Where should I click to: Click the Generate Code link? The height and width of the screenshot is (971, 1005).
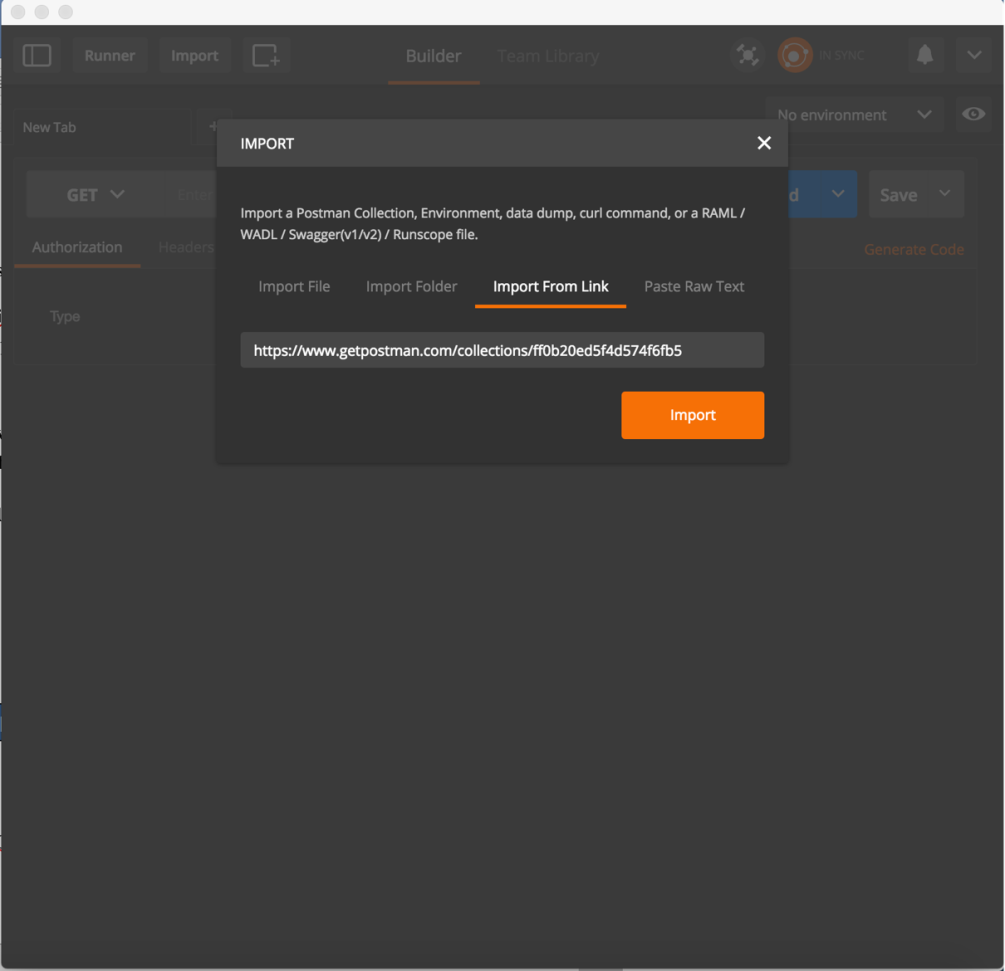[914, 250]
